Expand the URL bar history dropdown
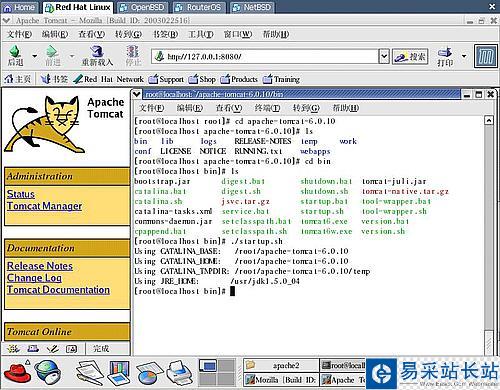Screen dimensions: 500x390 (384, 57)
